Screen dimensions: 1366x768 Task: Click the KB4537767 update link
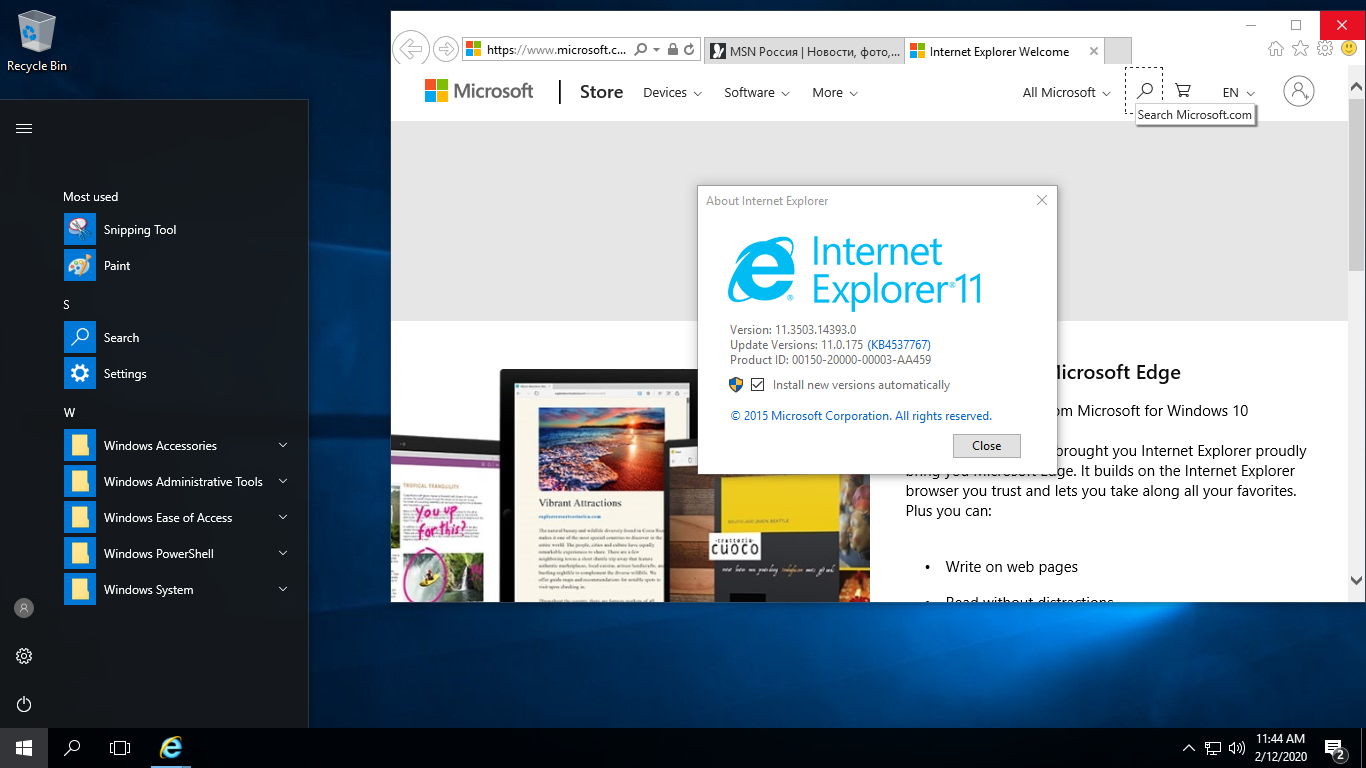pyautogui.click(x=899, y=345)
